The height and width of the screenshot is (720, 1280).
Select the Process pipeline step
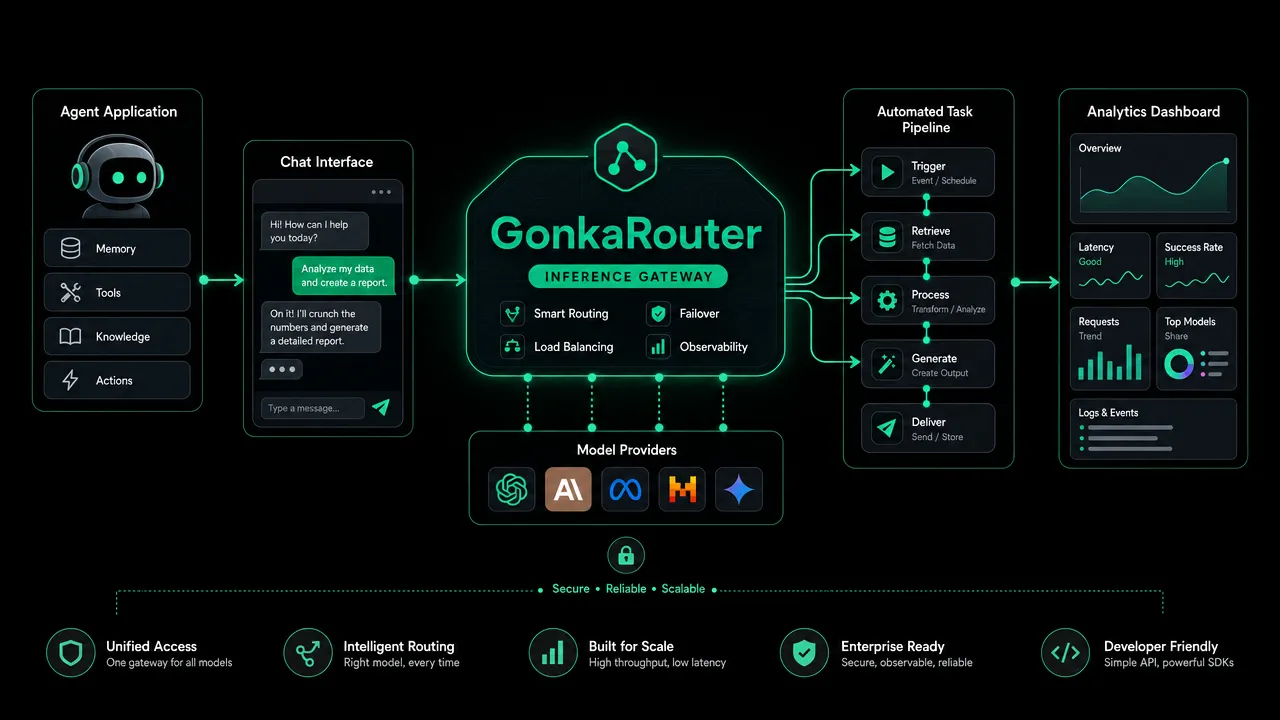[x=928, y=301]
